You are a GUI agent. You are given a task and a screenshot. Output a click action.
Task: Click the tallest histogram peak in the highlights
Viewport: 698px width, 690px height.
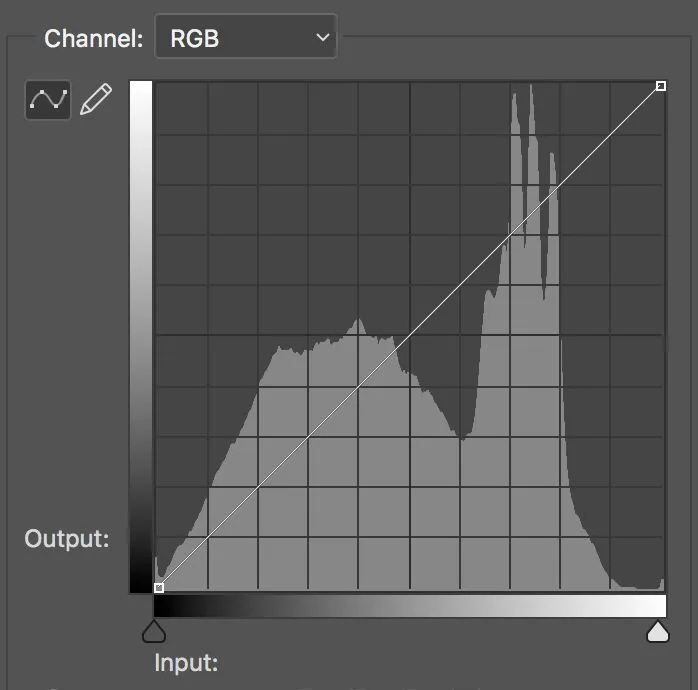pyautogui.click(x=530, y=90)
